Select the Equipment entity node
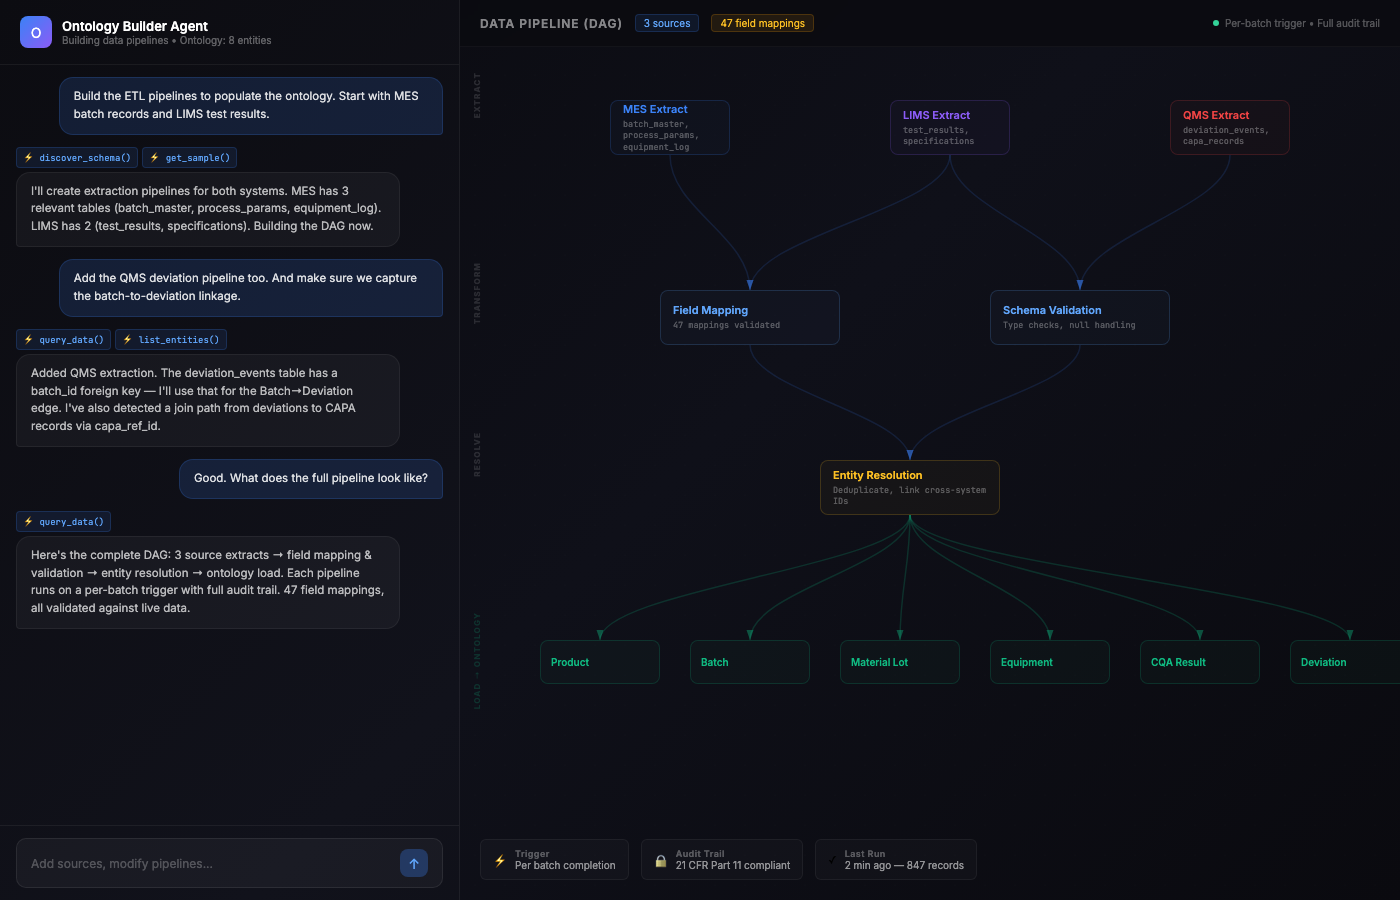Image resolution: width=1400 pixels, height=900 pixels. [1050, 662]
